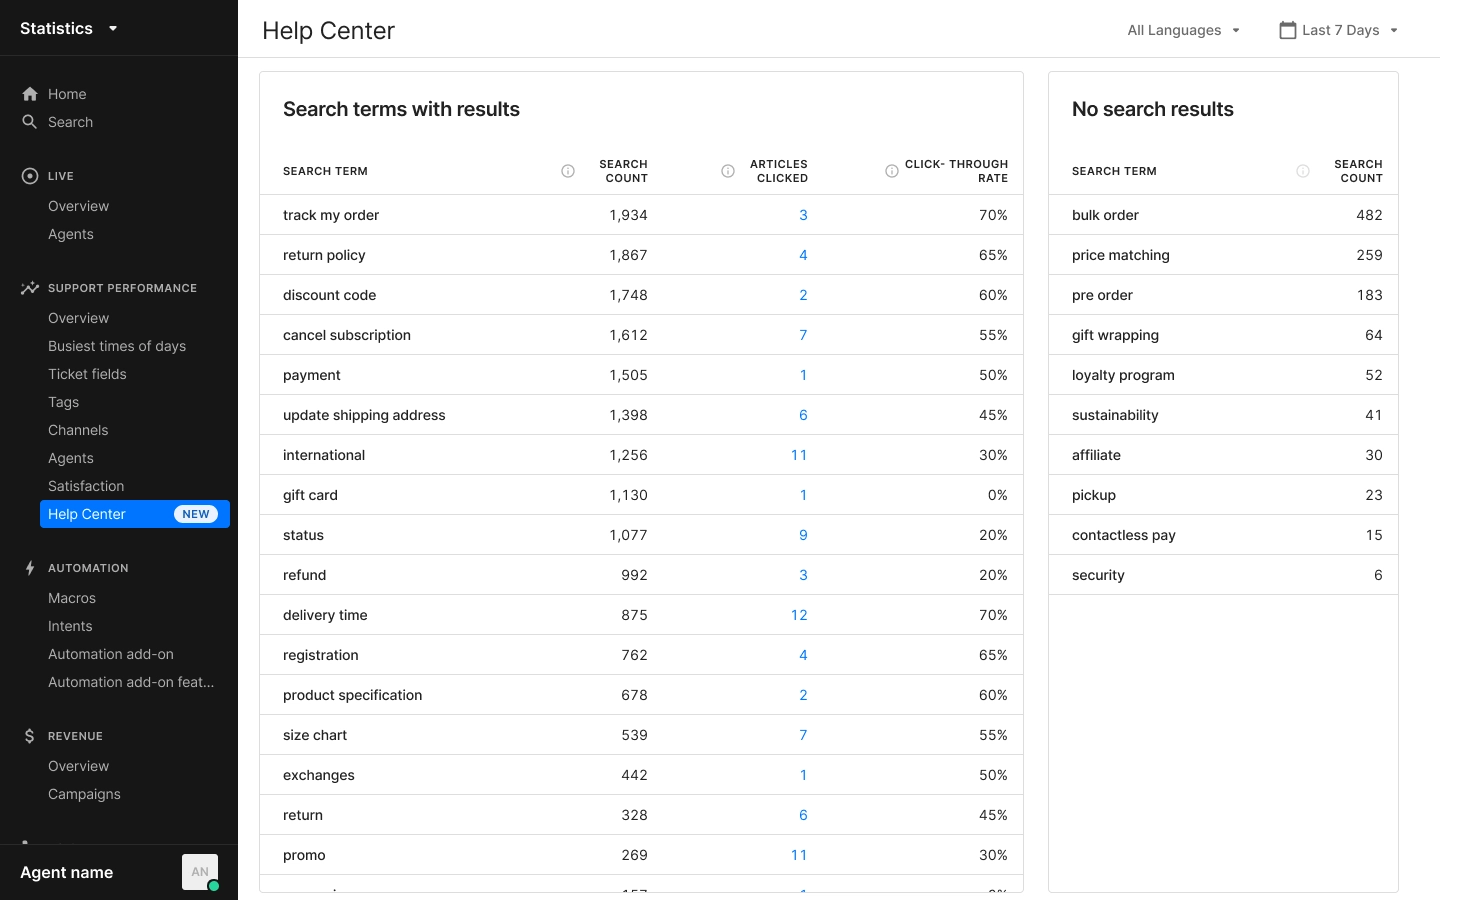1461x900 pixels.
Task: Click the info icon near Click-Through Rate
Action: pyautogui.click(x=891, y=171)
